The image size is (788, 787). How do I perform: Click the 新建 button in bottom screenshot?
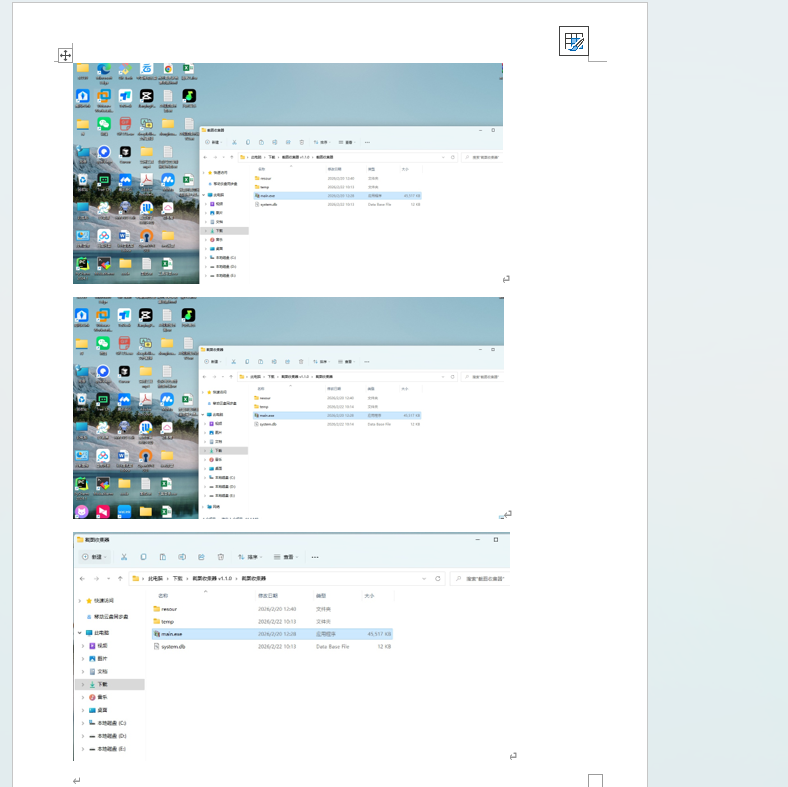coord(95,557)
